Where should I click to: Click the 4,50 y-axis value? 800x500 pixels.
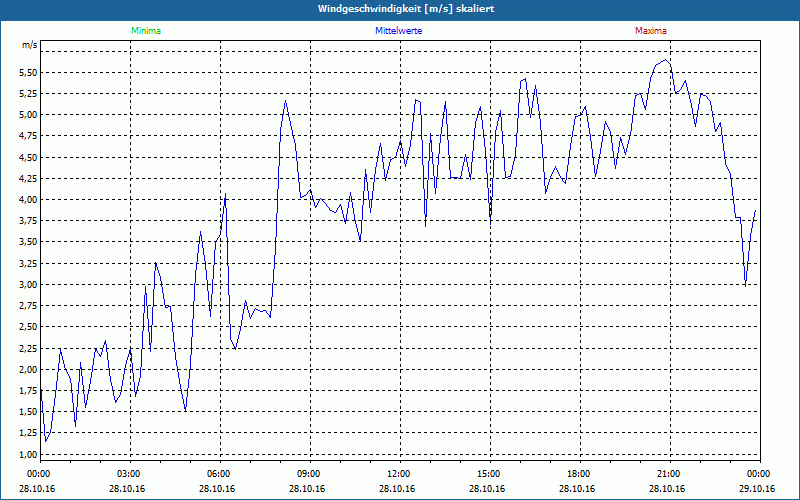(x=29, y=158)
